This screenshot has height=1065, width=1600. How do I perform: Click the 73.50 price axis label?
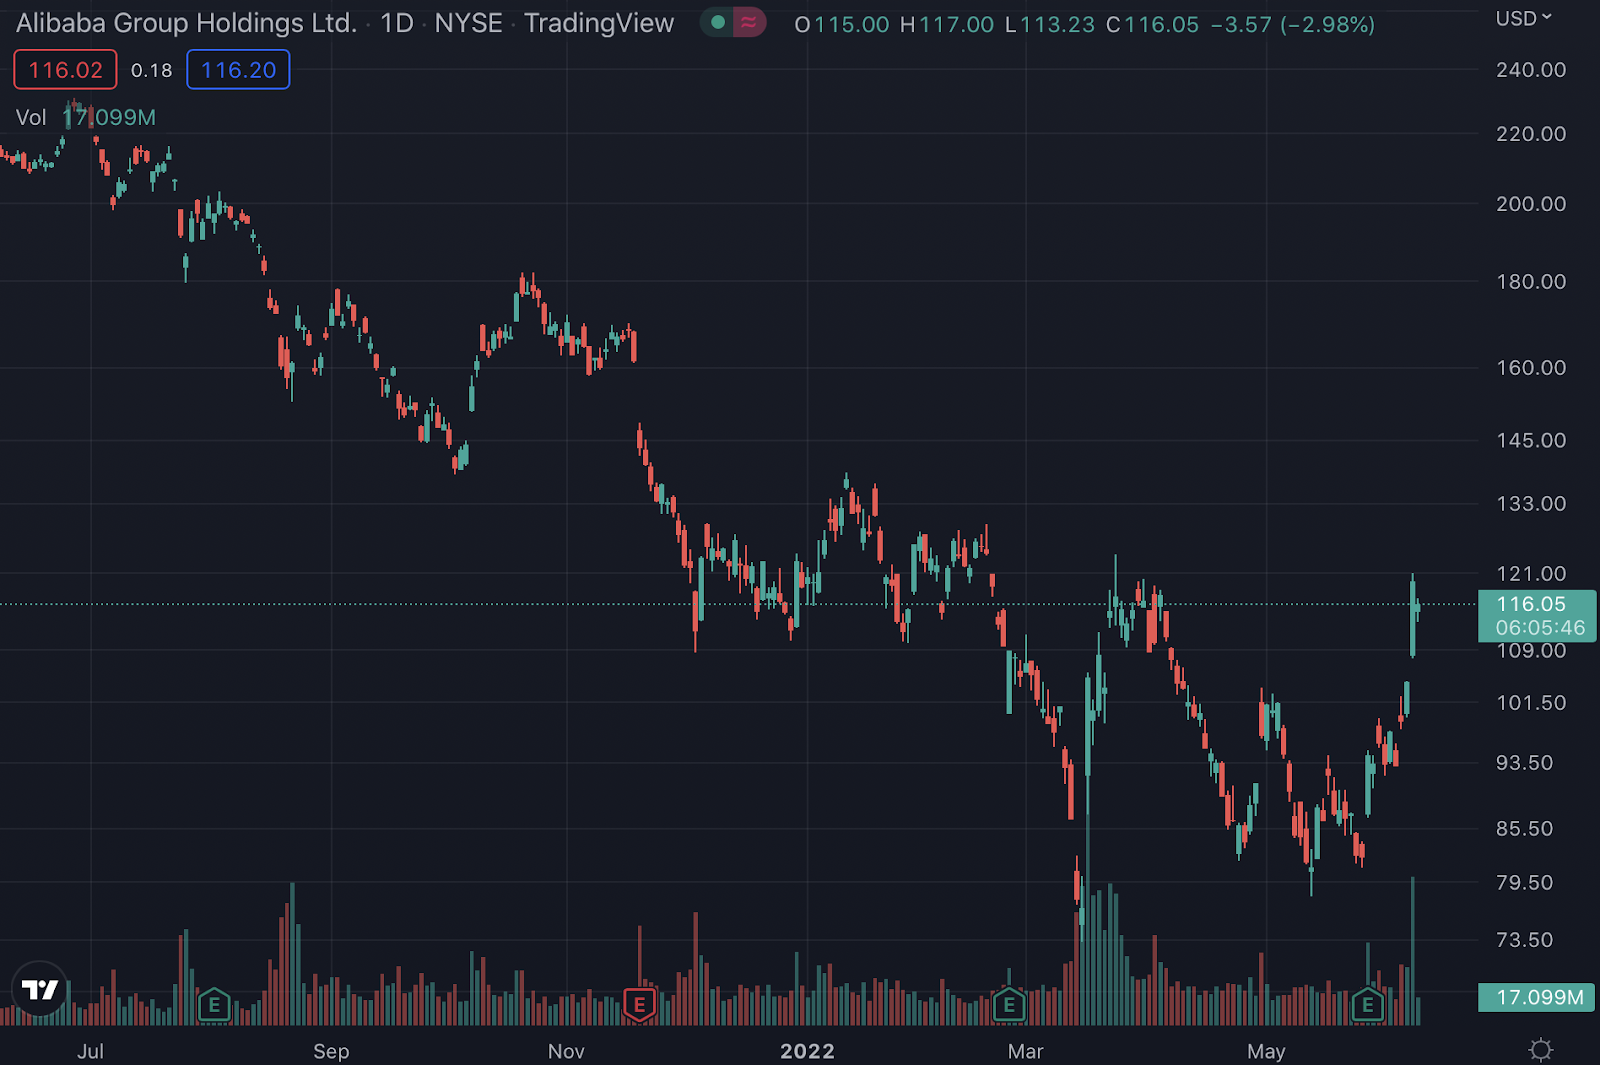(1525, 940)
